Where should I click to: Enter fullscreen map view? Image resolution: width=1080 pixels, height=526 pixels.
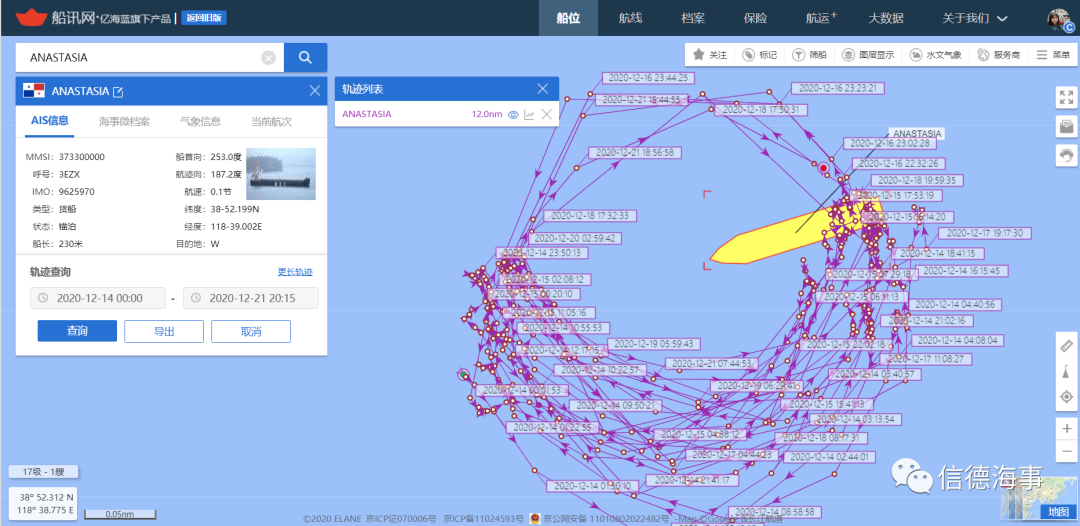coord(1066,97)
